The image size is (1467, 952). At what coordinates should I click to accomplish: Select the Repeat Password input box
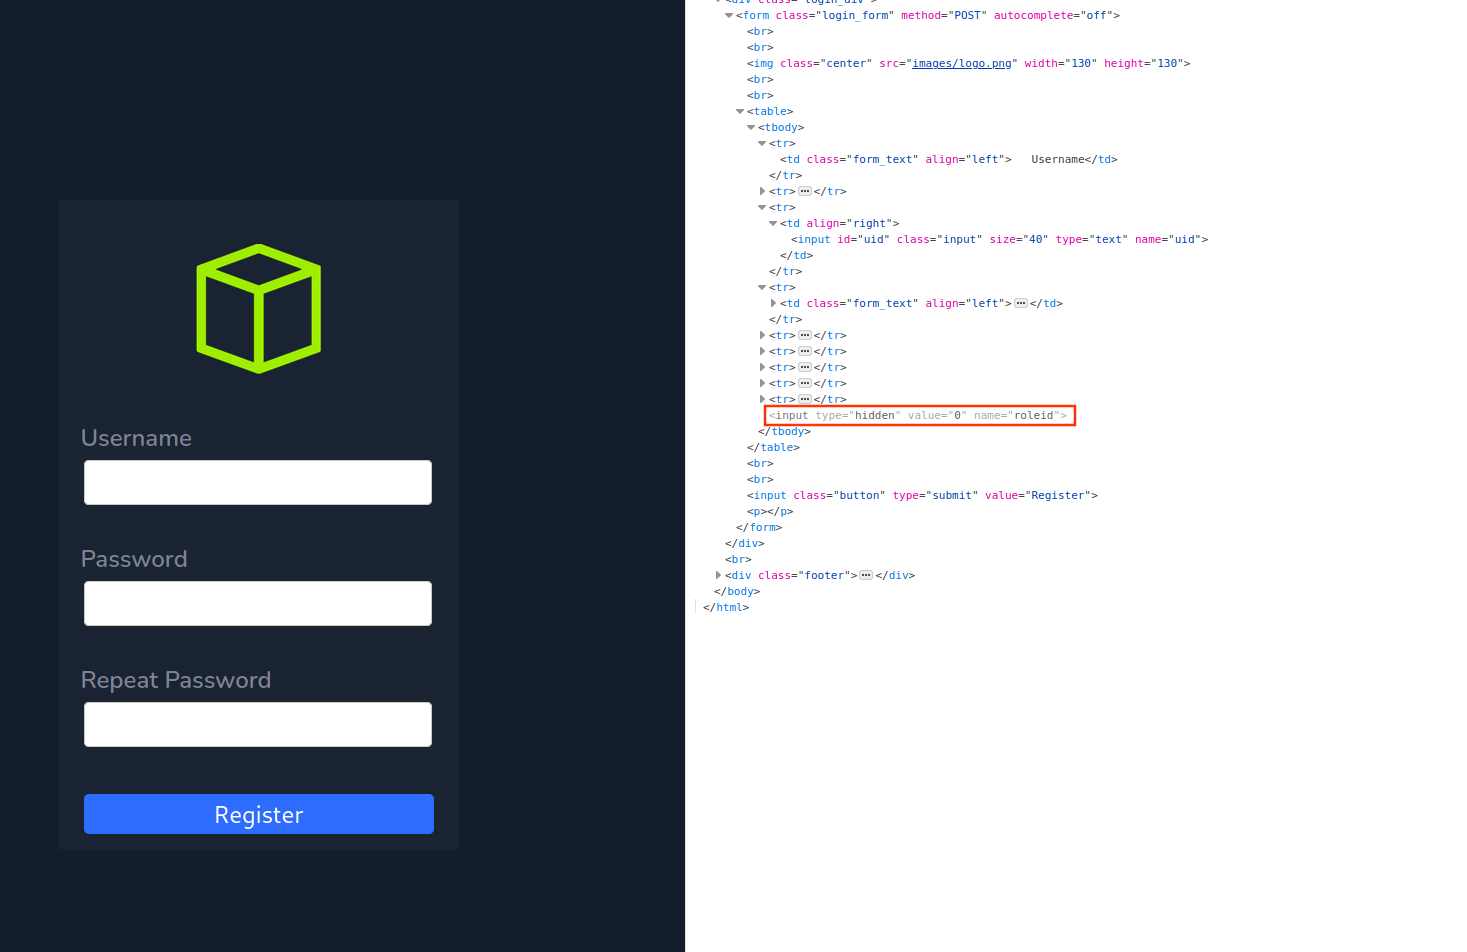point(258,725)
